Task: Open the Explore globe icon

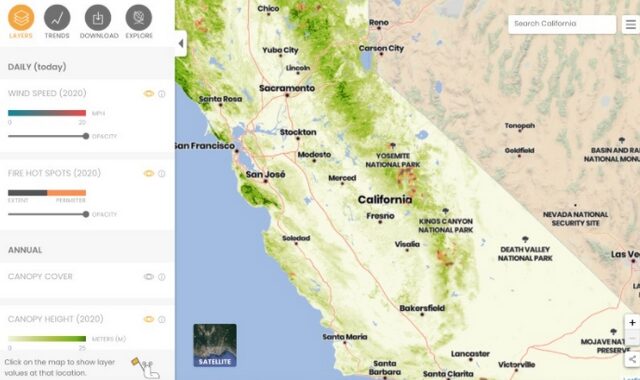Action: tap(139, 18)
